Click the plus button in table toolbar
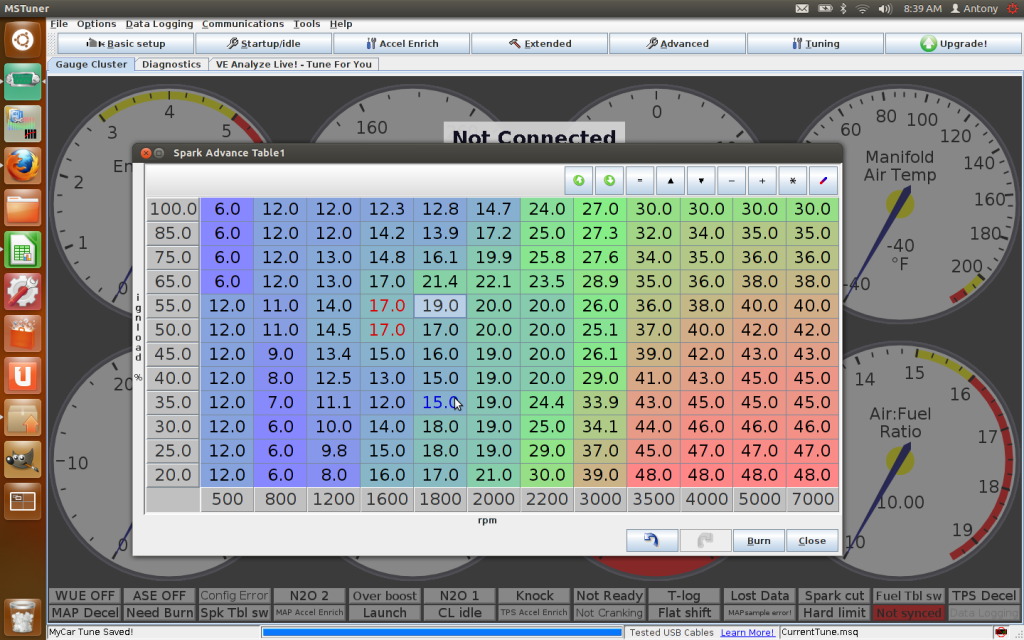Viewport: 1024px width, 640px height. coord(762,181)
